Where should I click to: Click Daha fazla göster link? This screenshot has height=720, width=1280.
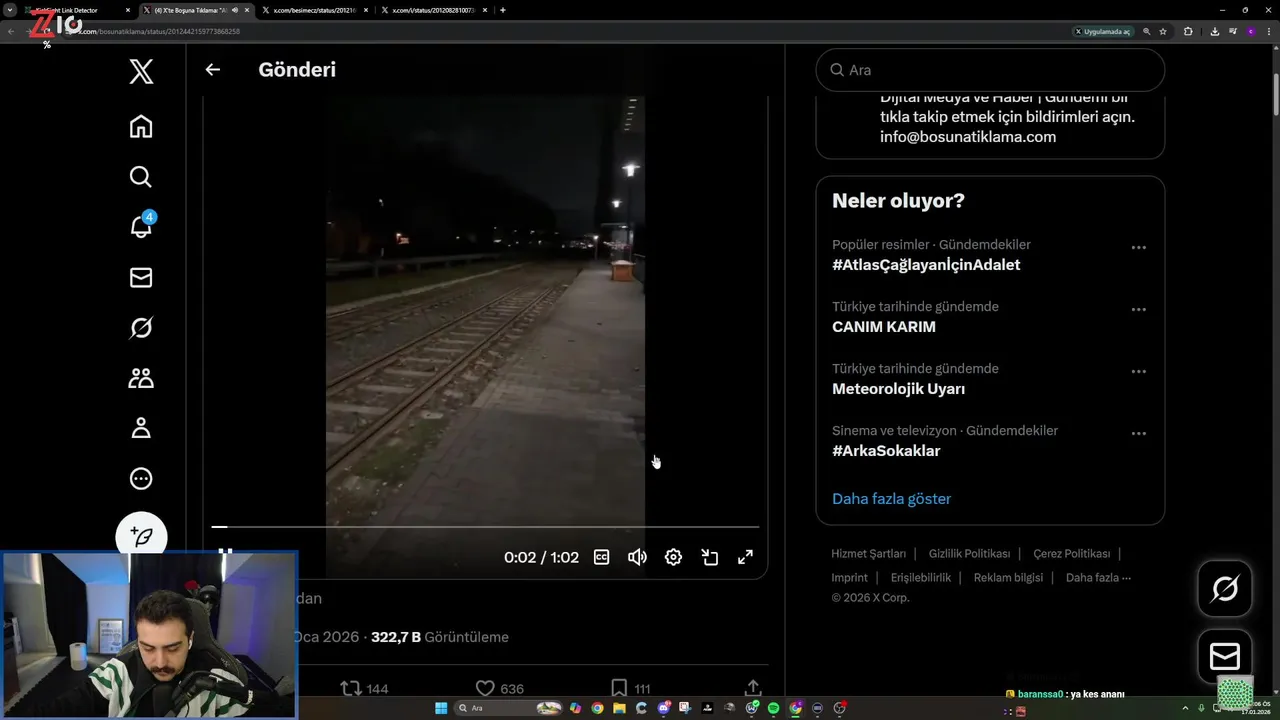891,499
